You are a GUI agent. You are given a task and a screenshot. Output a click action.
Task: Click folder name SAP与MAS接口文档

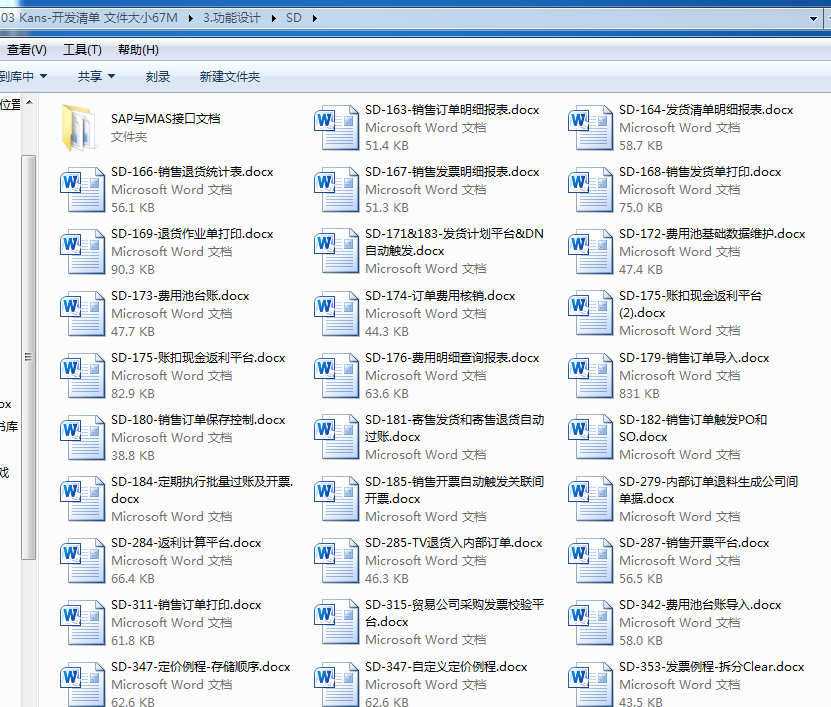pos(165,119)
